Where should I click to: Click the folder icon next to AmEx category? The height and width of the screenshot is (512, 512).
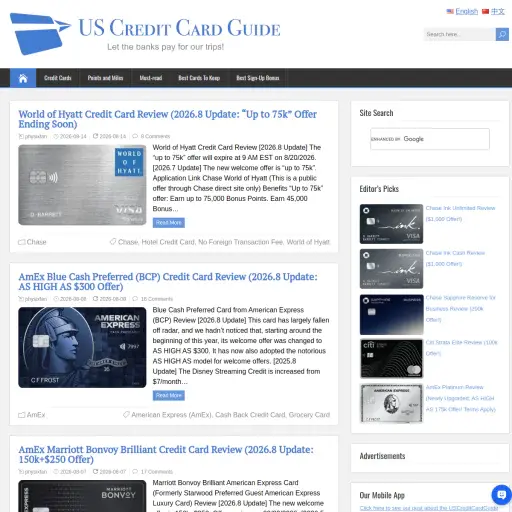click(x=22, y=415)
